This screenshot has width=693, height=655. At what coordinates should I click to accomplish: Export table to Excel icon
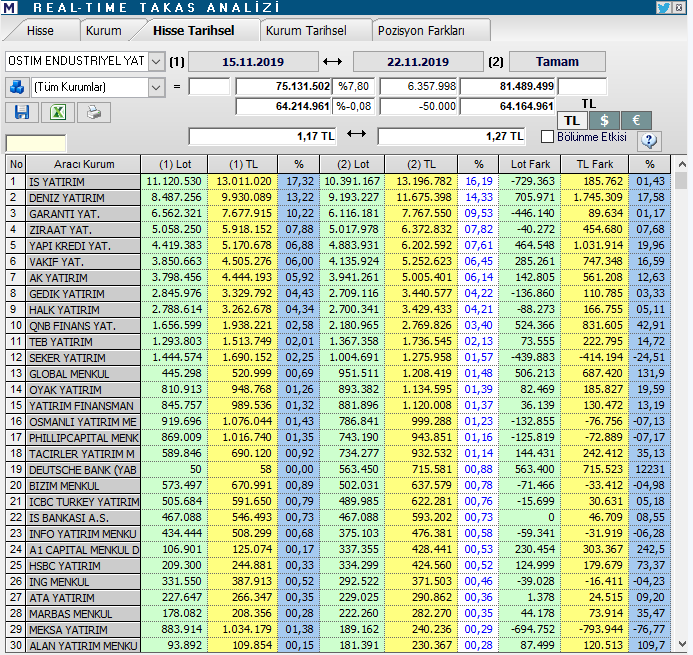point(57,112)
